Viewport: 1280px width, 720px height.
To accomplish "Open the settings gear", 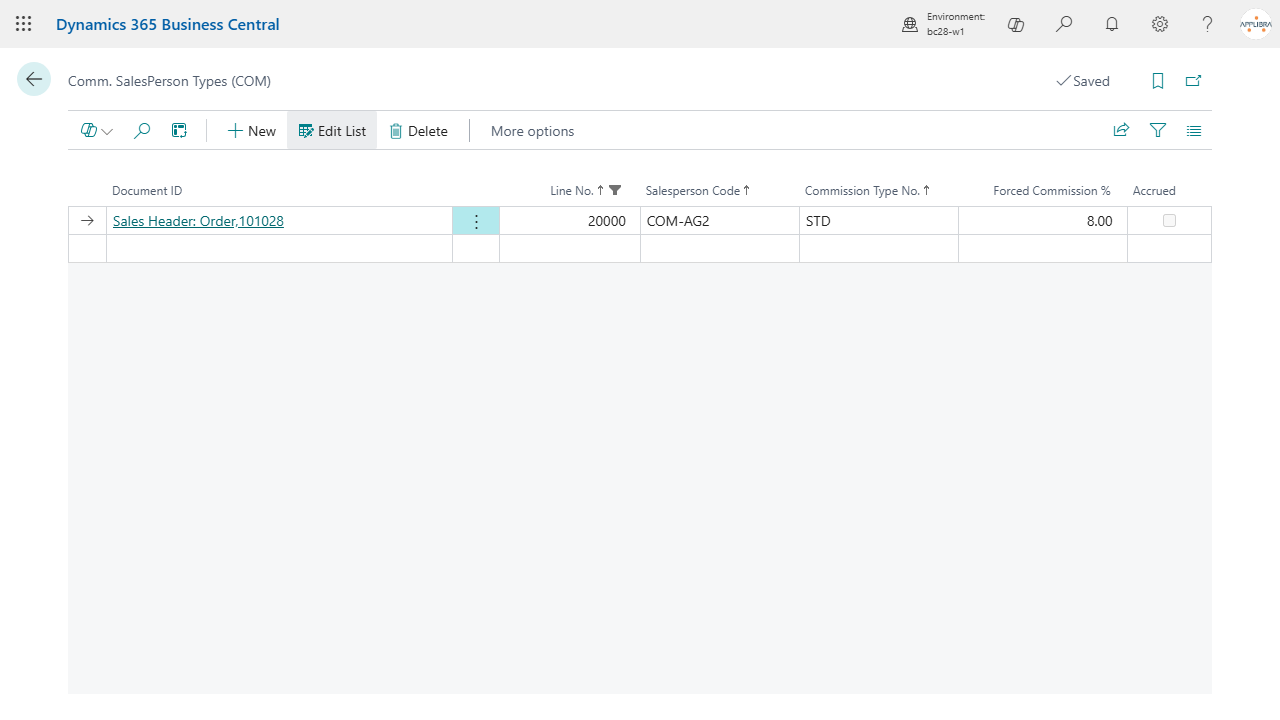I will click(1160, 24).
